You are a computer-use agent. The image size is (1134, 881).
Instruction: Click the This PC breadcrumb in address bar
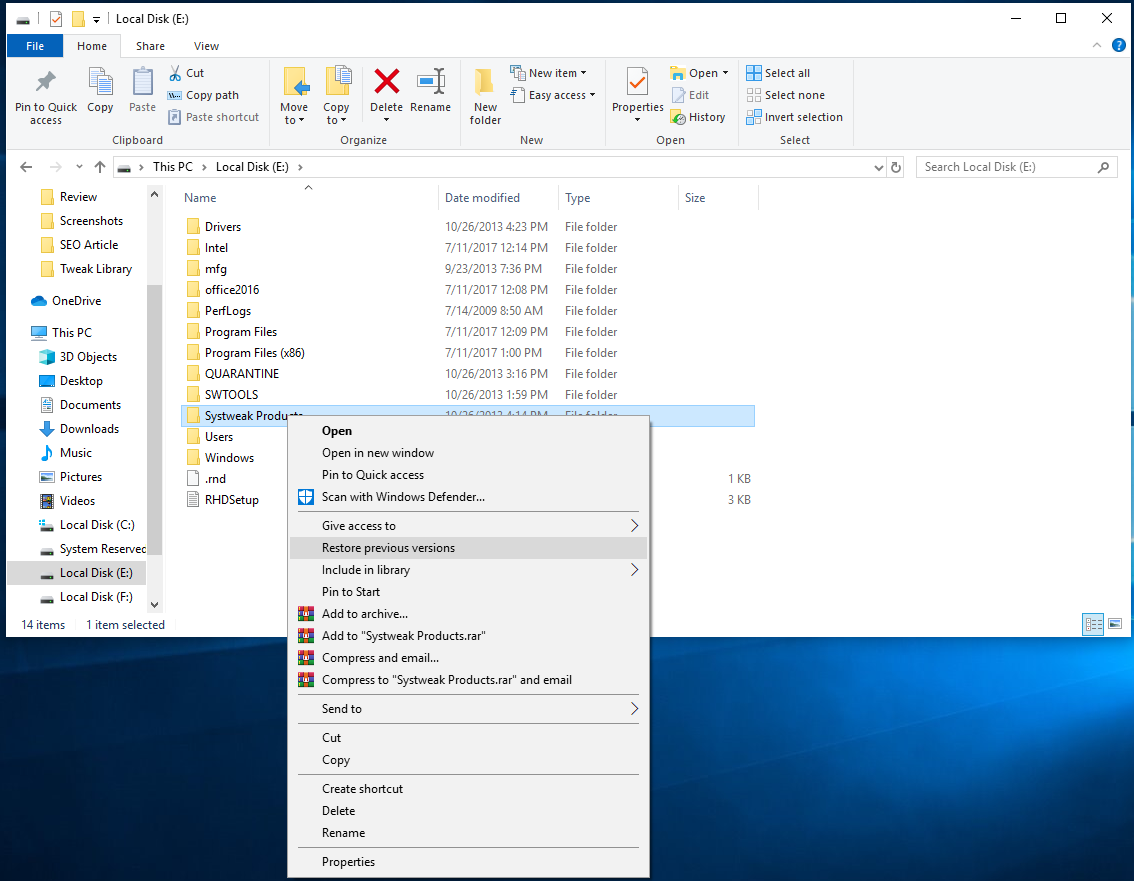173,167
